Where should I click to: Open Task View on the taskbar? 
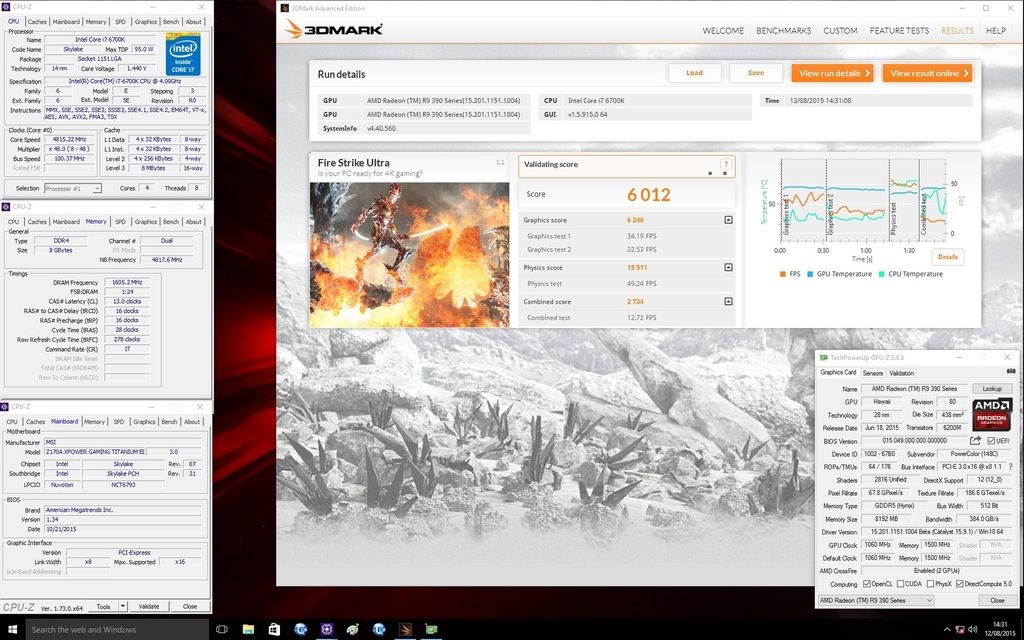coord(221,630)
